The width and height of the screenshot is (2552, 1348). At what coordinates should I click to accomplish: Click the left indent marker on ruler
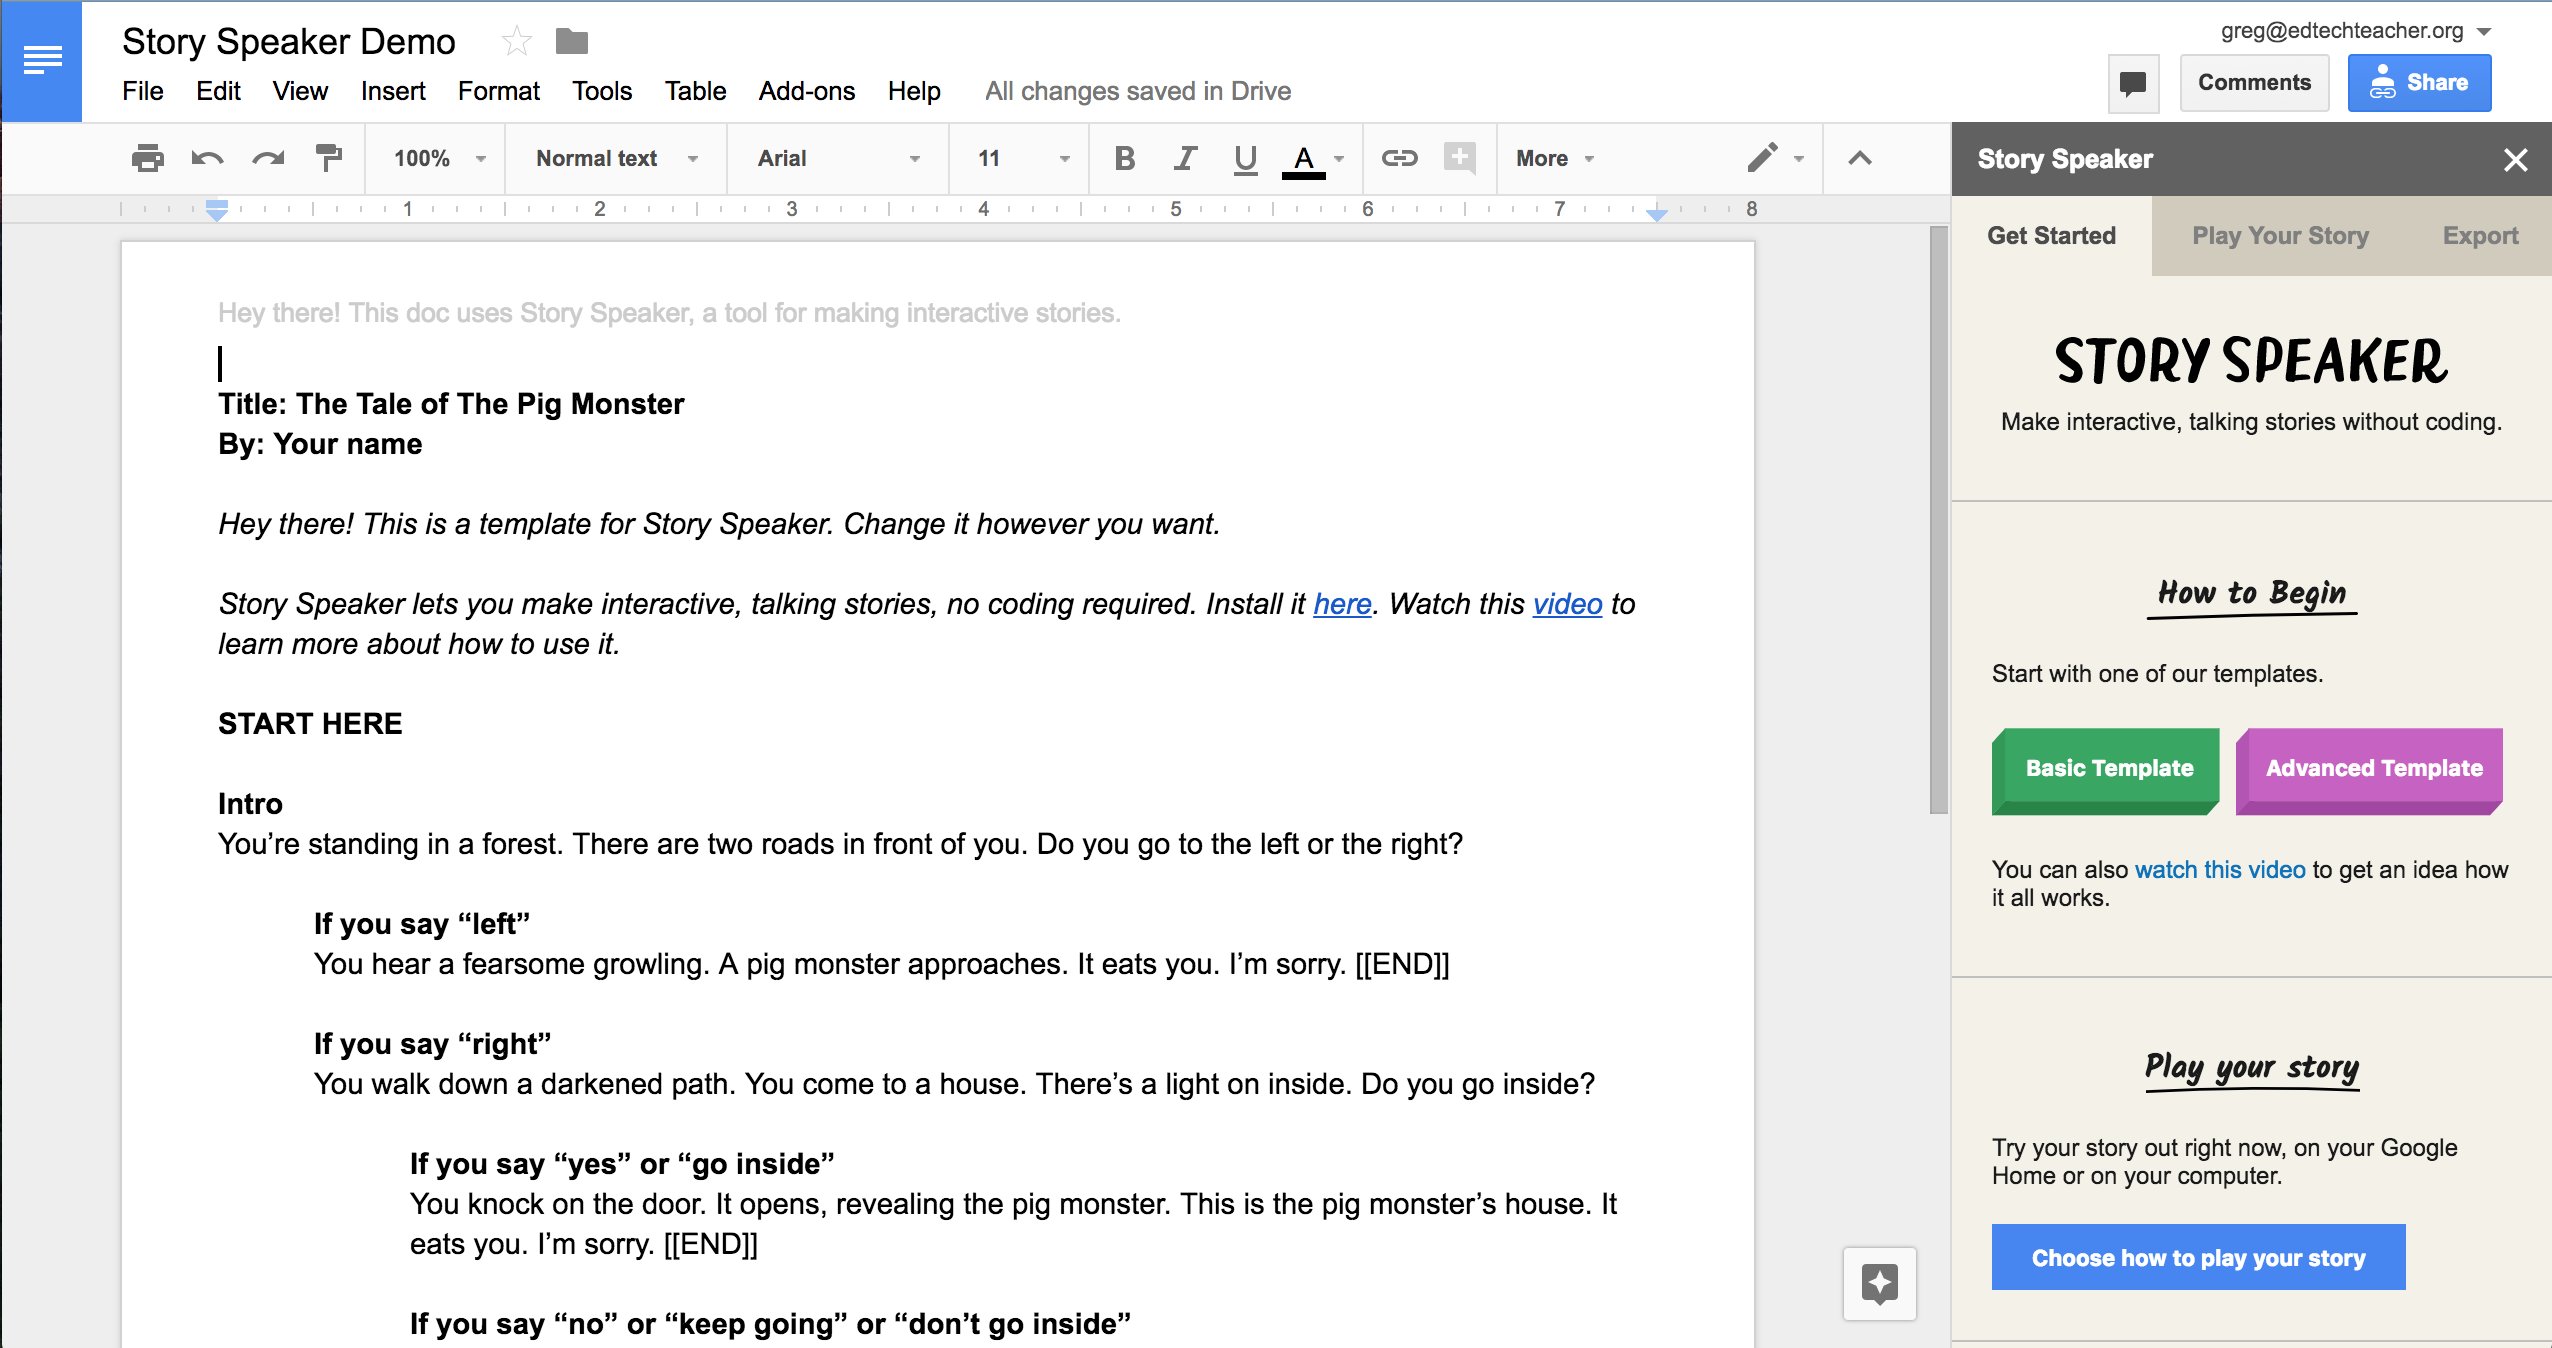(217, 209)
